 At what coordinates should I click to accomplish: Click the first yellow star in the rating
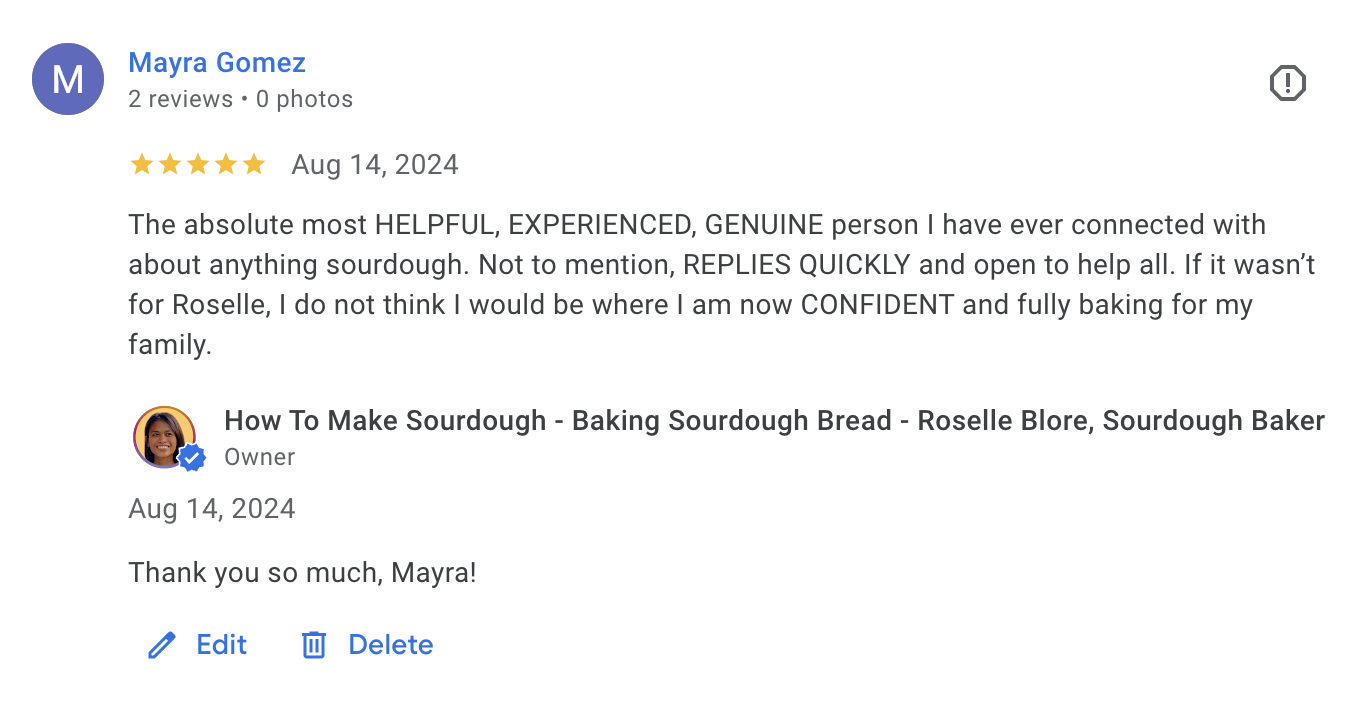(141, 164)
